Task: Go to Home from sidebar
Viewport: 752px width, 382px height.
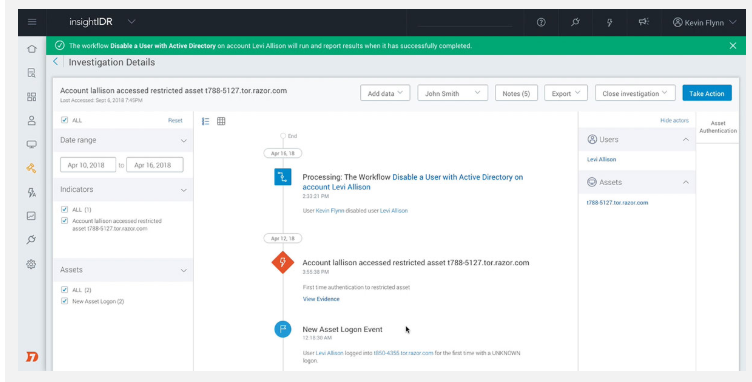Action: 32,49
